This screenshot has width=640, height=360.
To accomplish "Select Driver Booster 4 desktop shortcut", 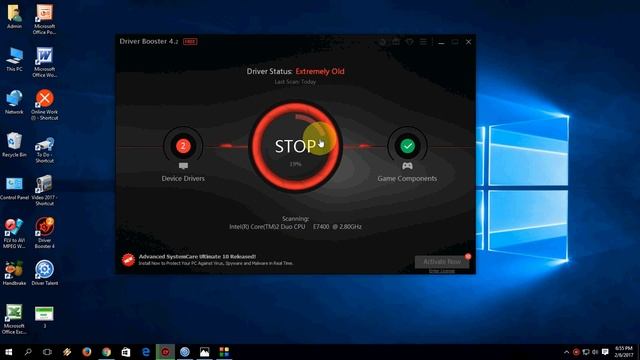I will pyautogui.click(x=44, y=233).
